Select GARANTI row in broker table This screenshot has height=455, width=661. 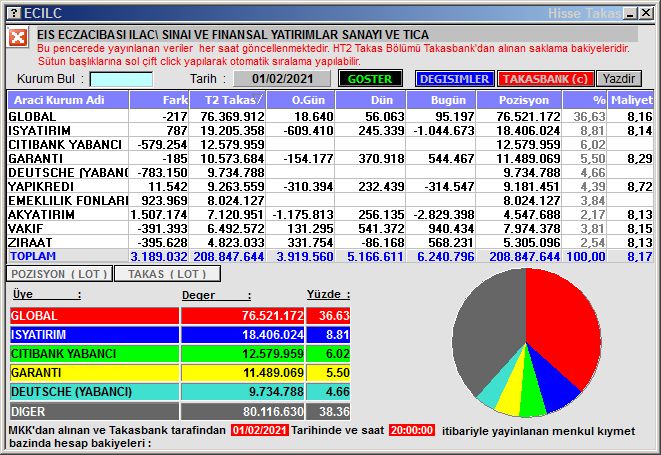point(330,159)
